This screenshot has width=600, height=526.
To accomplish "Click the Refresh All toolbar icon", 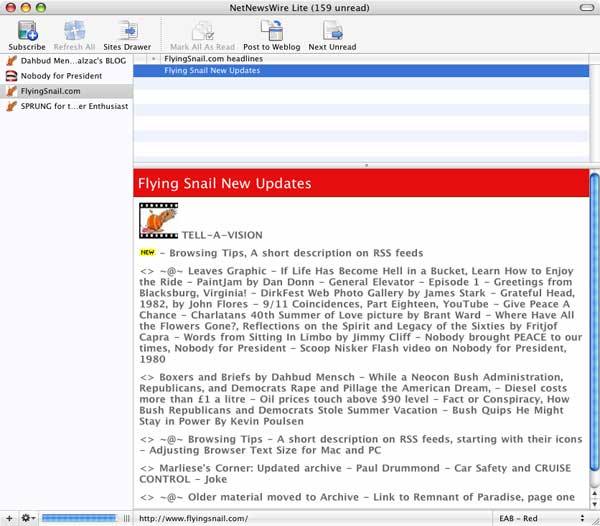I will click(x=74, y=31).
